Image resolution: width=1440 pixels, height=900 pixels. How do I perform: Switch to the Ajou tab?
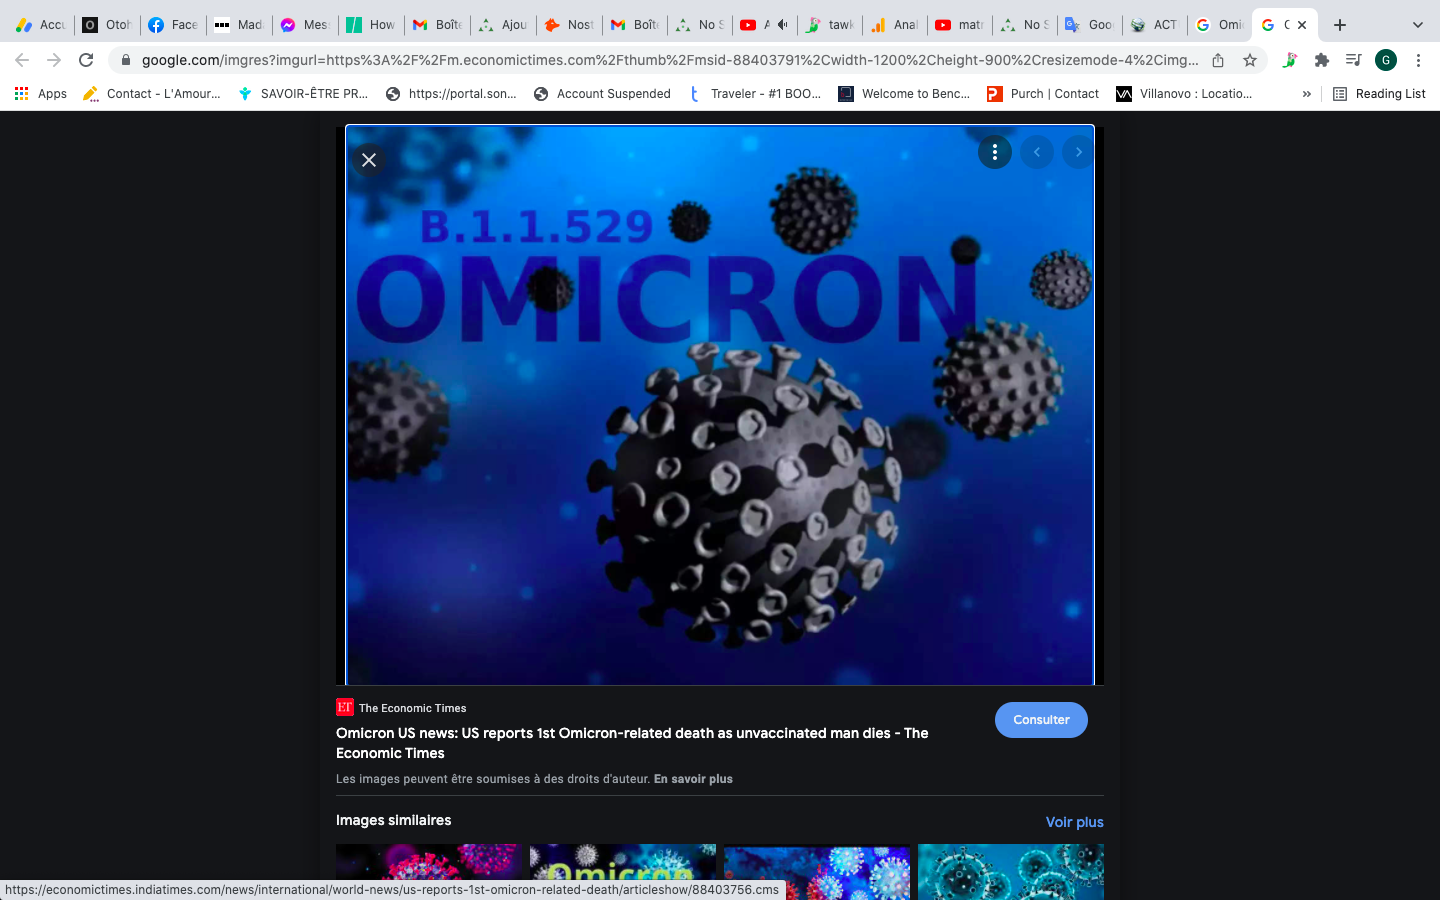click(503, 25)
